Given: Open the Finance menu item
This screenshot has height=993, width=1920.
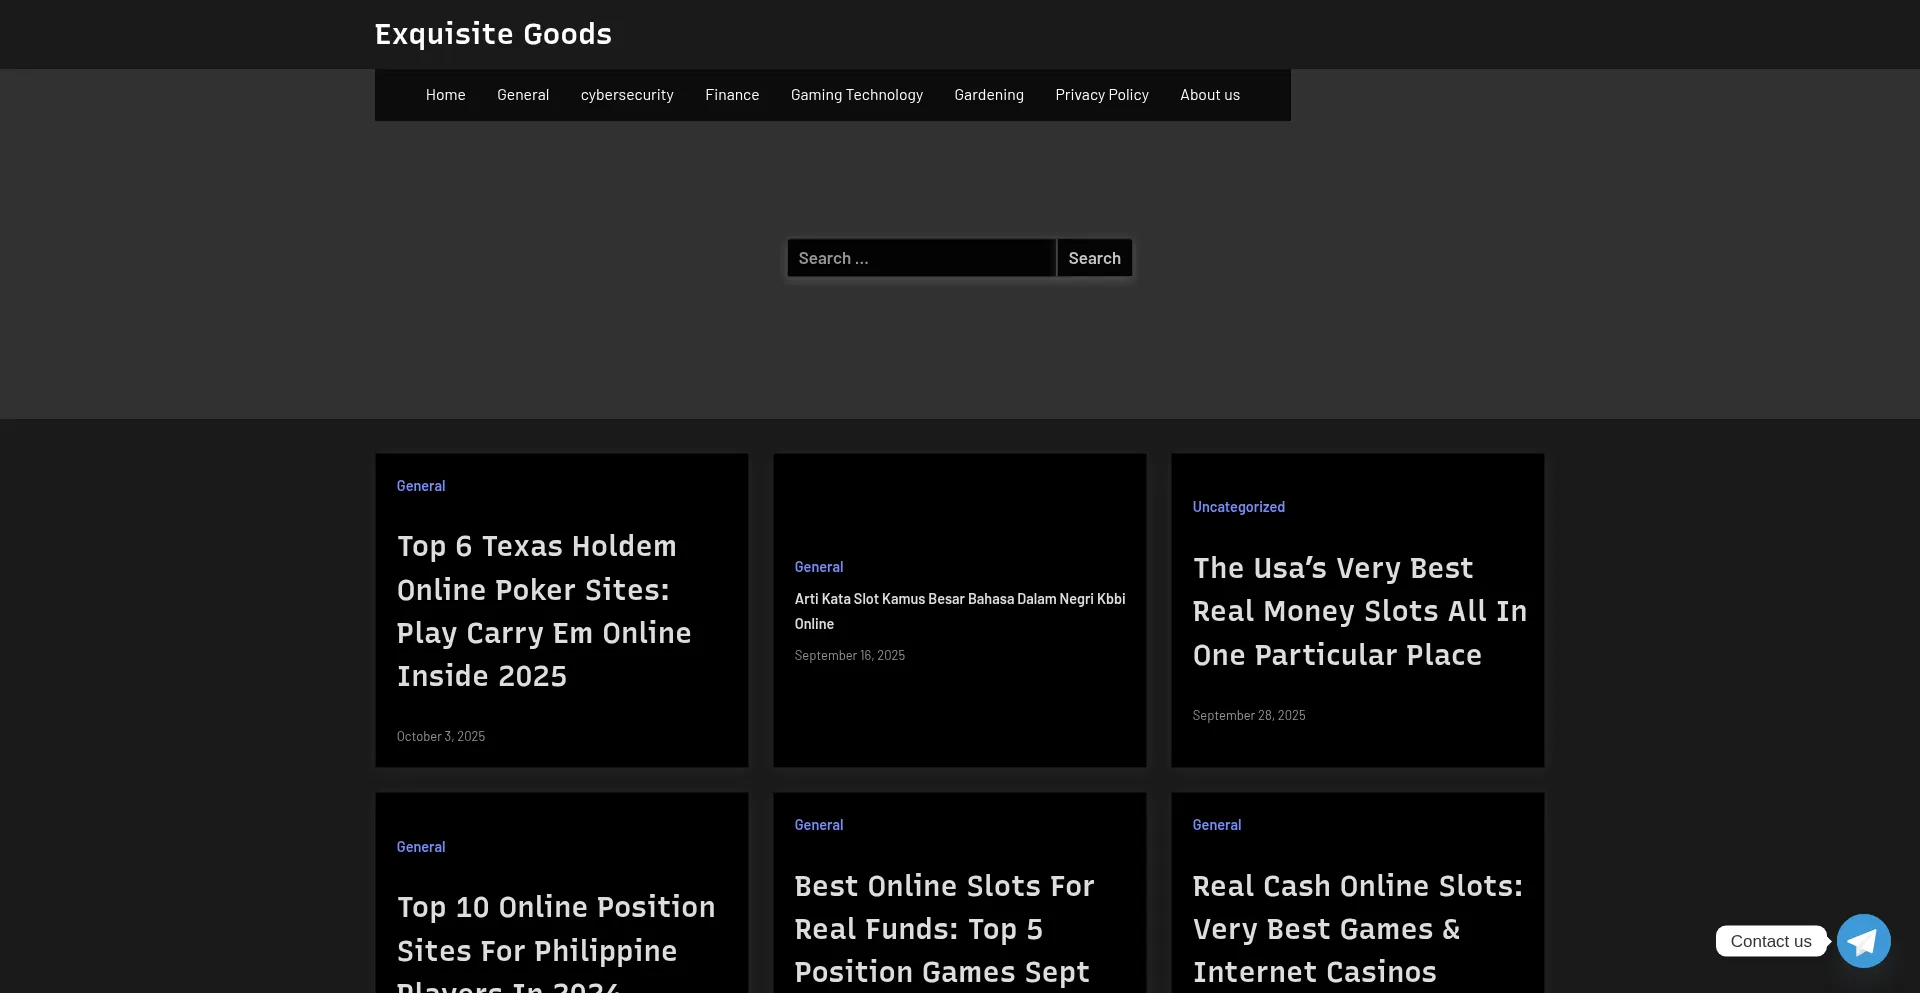Looking at the screenshot, I should click(x=732, y=95).
